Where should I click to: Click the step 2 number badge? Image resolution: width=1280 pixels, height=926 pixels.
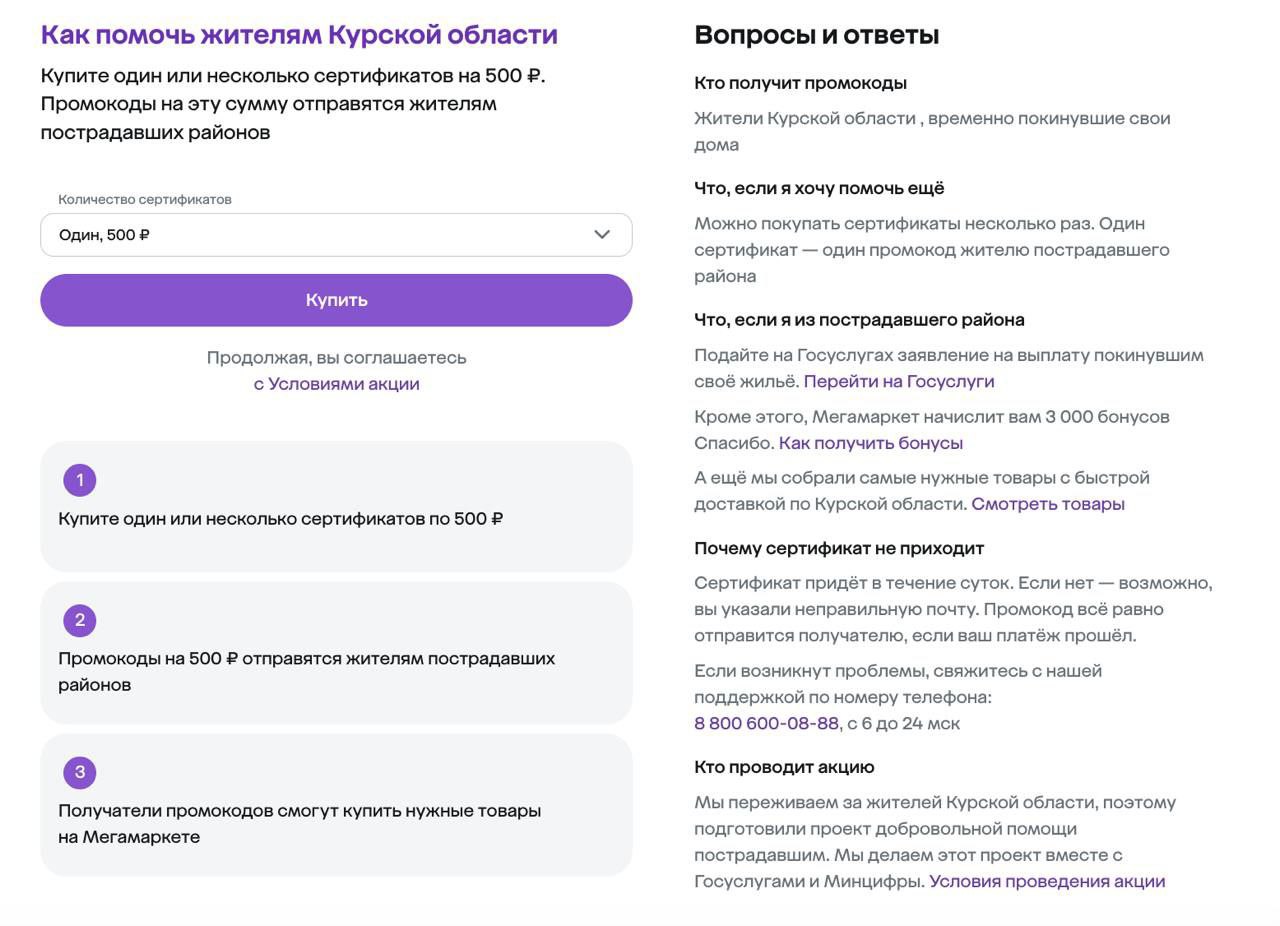pyautogui.click(x=80, y=620)
